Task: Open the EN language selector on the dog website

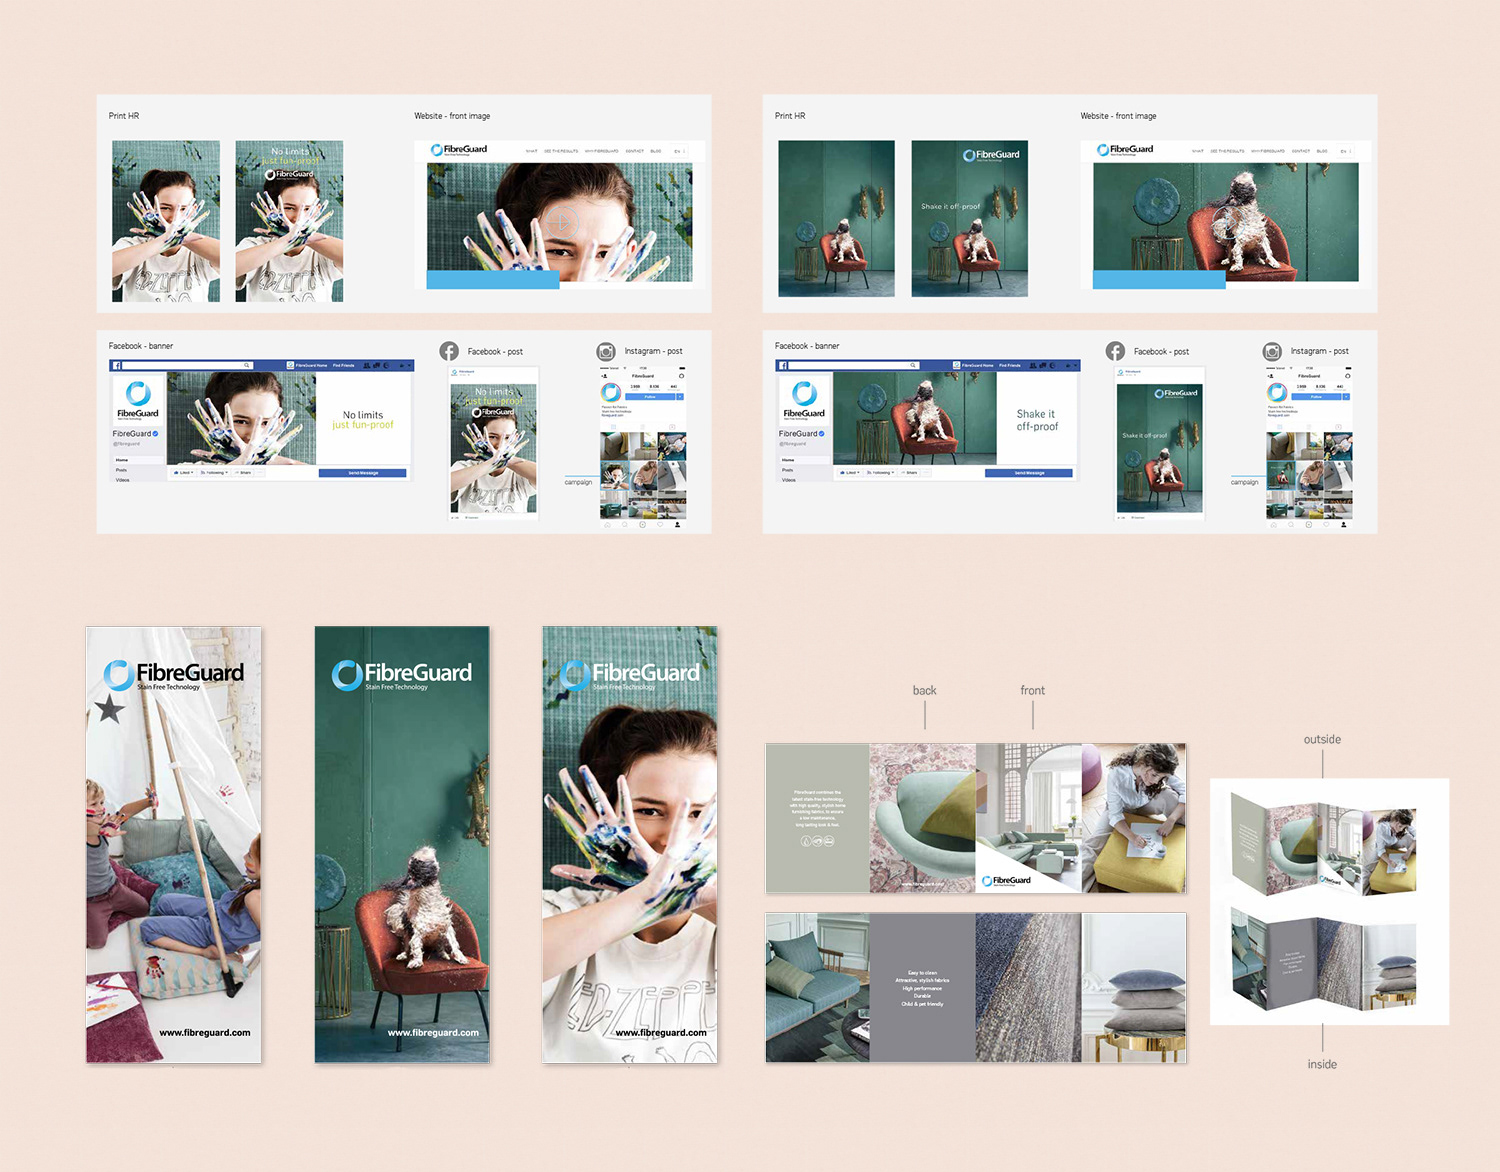Action: tap(1345, 151)
